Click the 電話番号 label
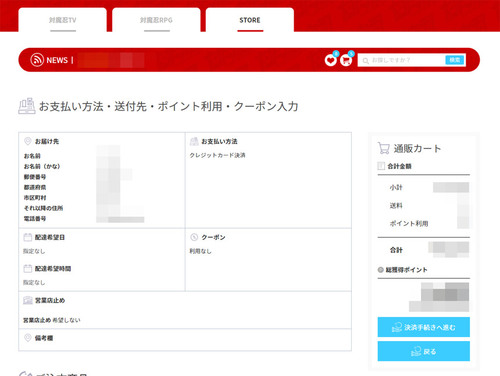500x376 pixels. (x=35, y=219)
